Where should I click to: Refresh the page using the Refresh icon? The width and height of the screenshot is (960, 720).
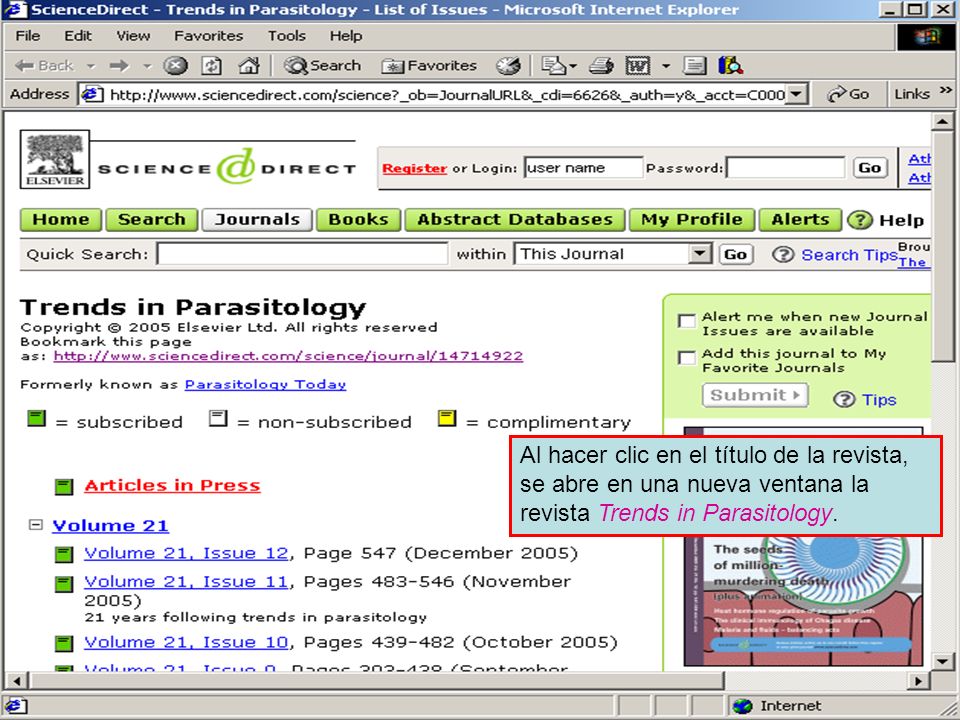click(211, 66)
